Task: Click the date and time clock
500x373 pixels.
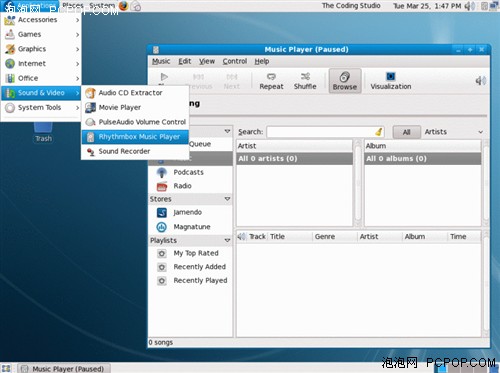Action: coord(427,6)
